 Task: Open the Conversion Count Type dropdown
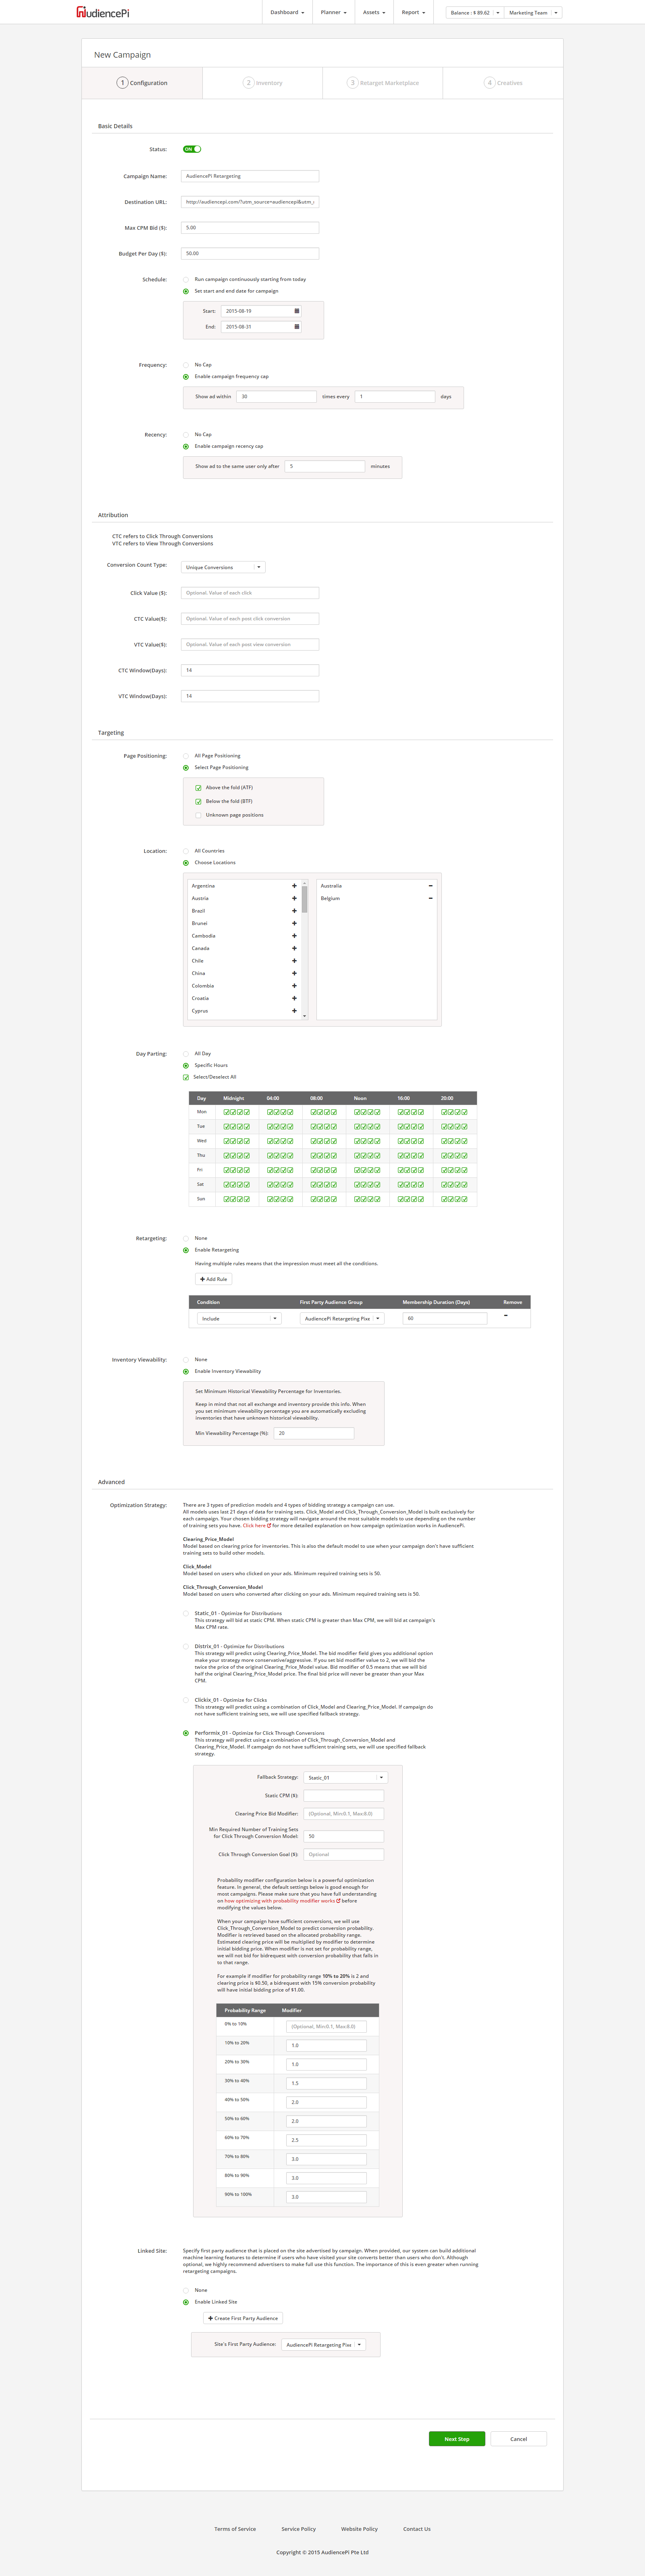coord(223,567)
